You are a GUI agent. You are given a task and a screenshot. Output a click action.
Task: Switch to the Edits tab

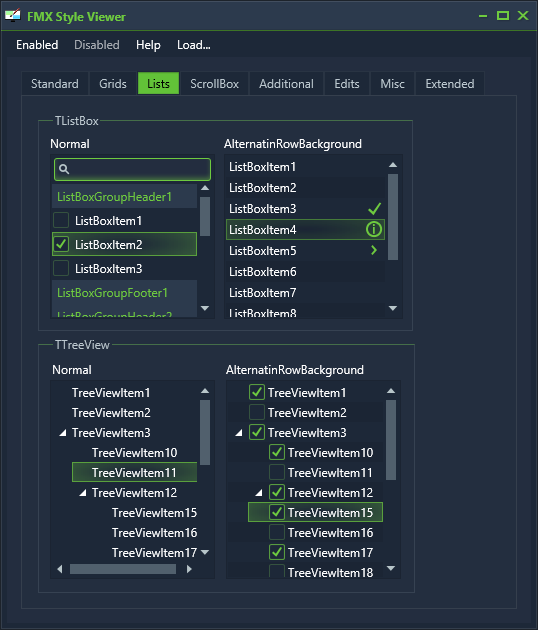tap(347, 84)
